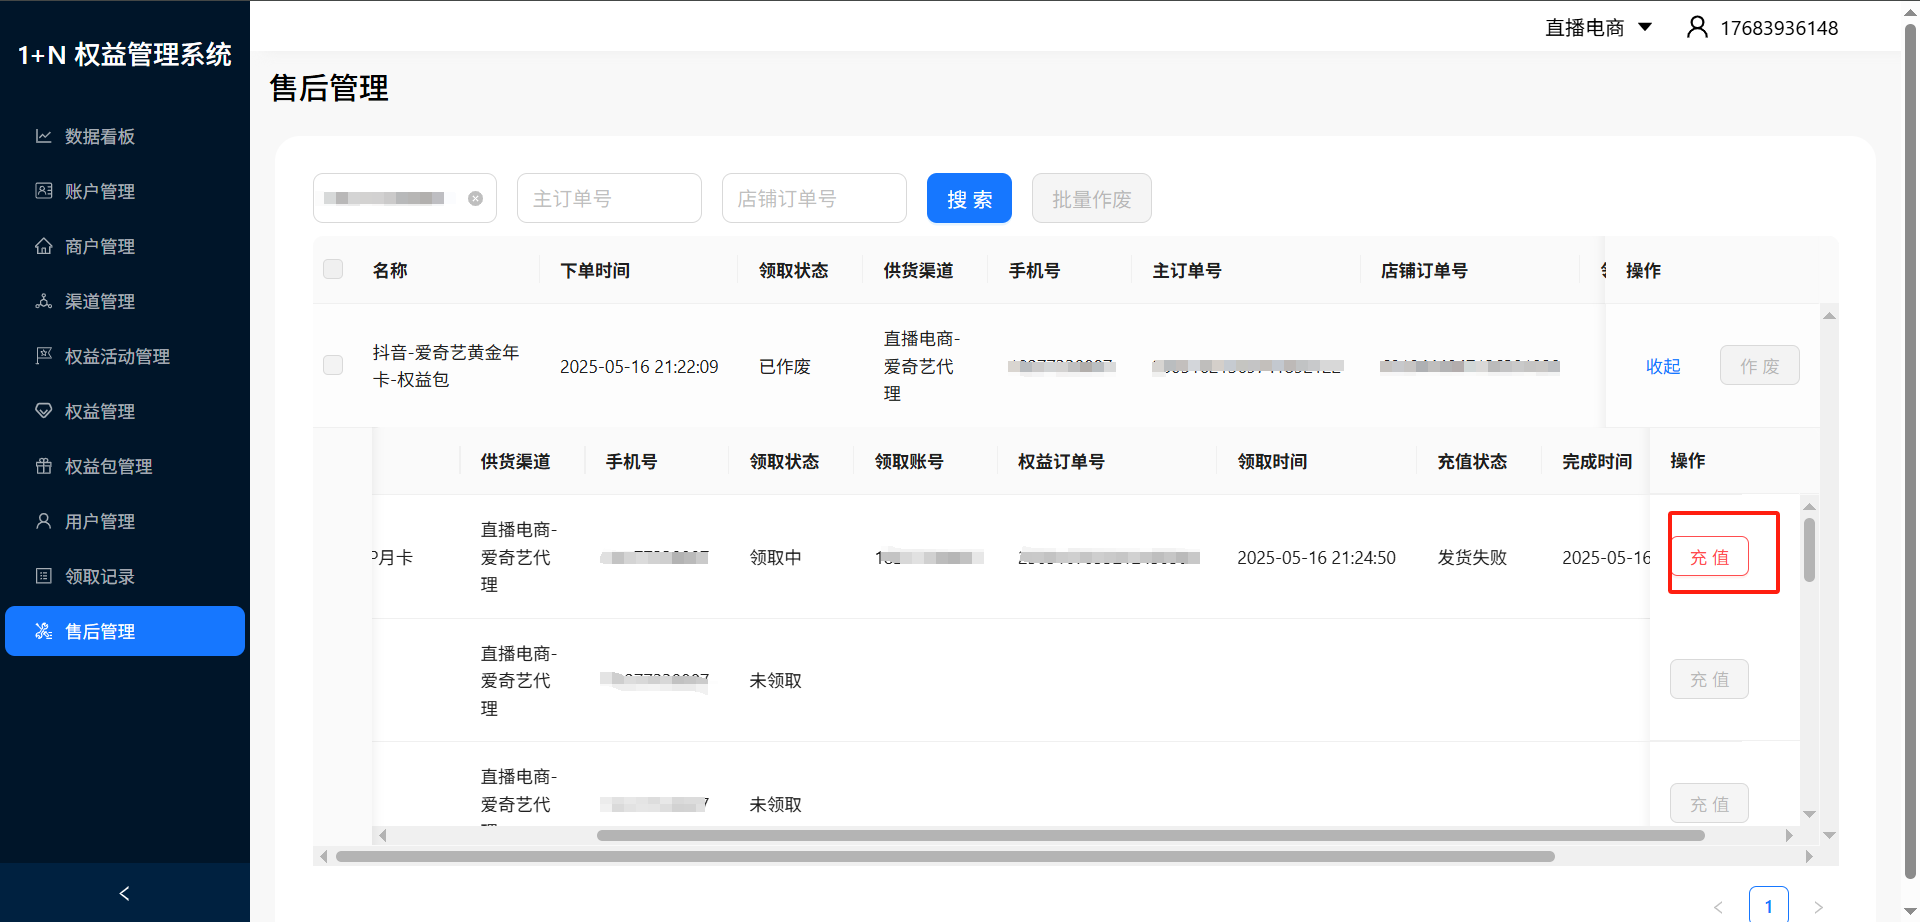Click the user avatar icon in header

pyautogui.click(x=1696, y=27)
